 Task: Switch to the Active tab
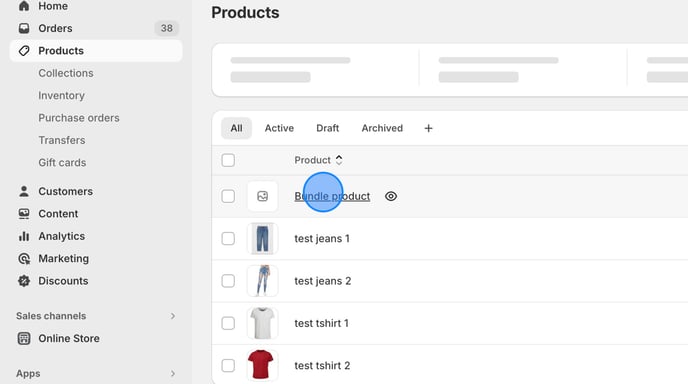pyautogui.click(x=279, y=128)
